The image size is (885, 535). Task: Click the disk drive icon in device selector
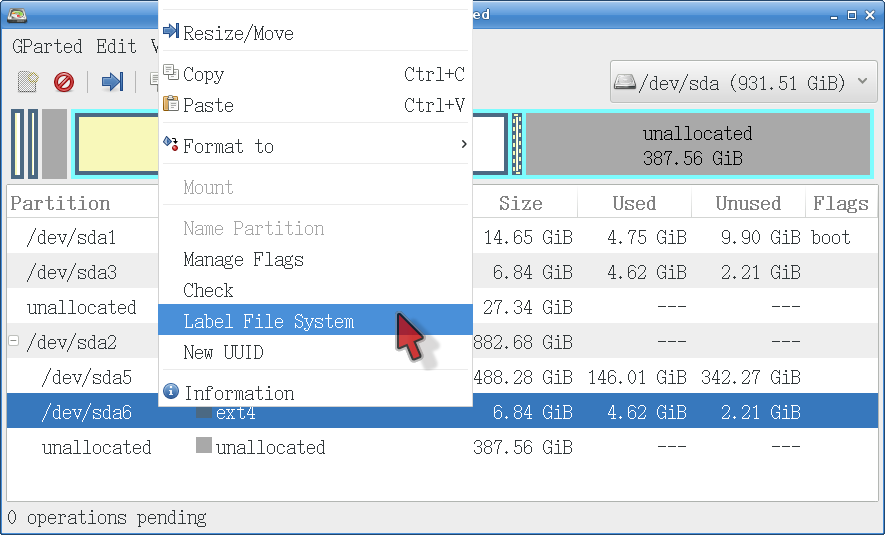625,82
